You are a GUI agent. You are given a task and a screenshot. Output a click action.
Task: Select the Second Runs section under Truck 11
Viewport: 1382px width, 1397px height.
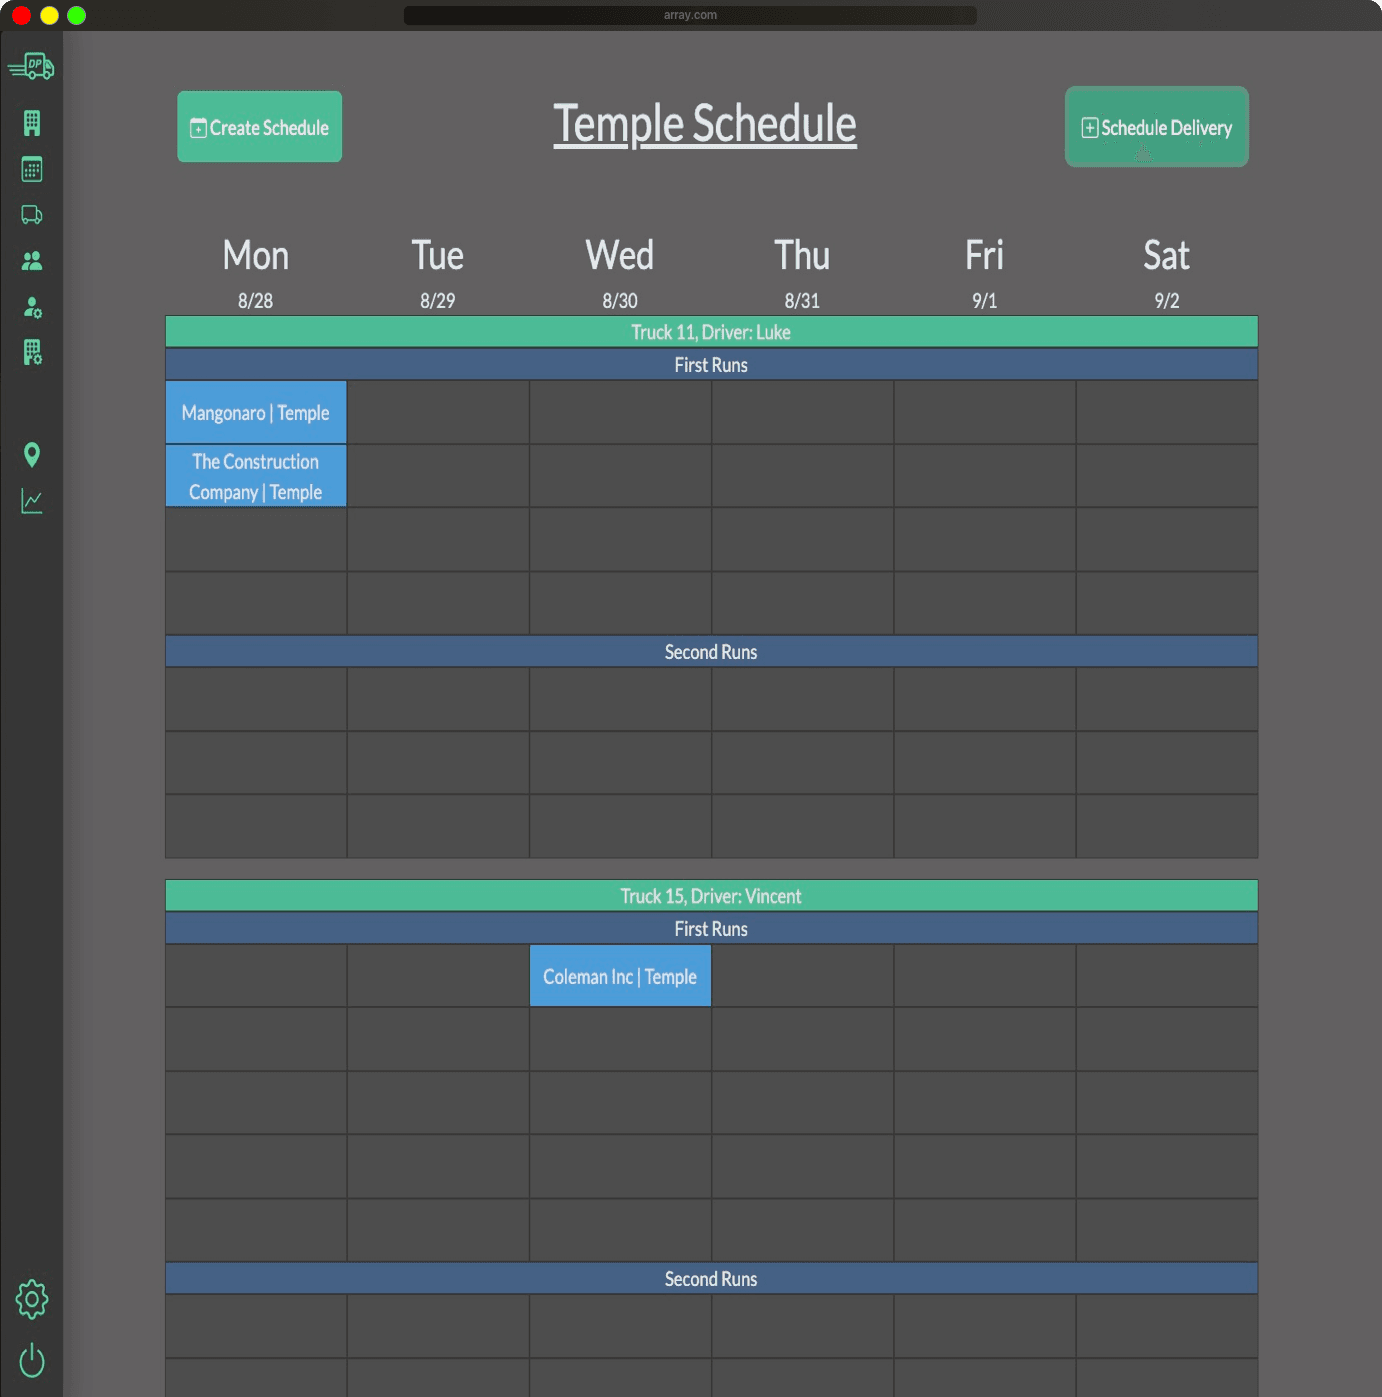tap(710, 651)
